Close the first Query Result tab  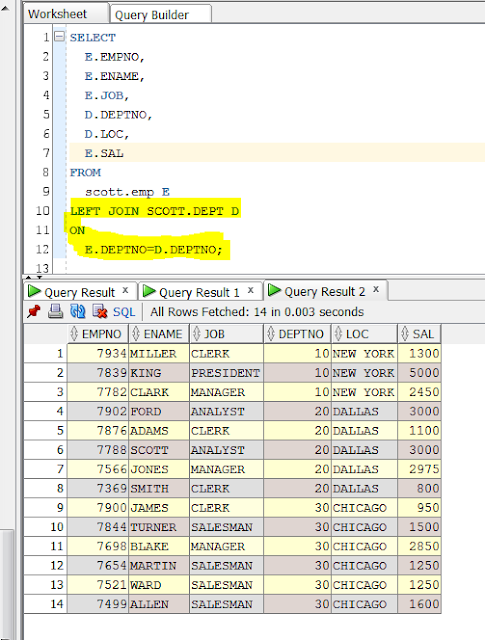pos(125,290)
